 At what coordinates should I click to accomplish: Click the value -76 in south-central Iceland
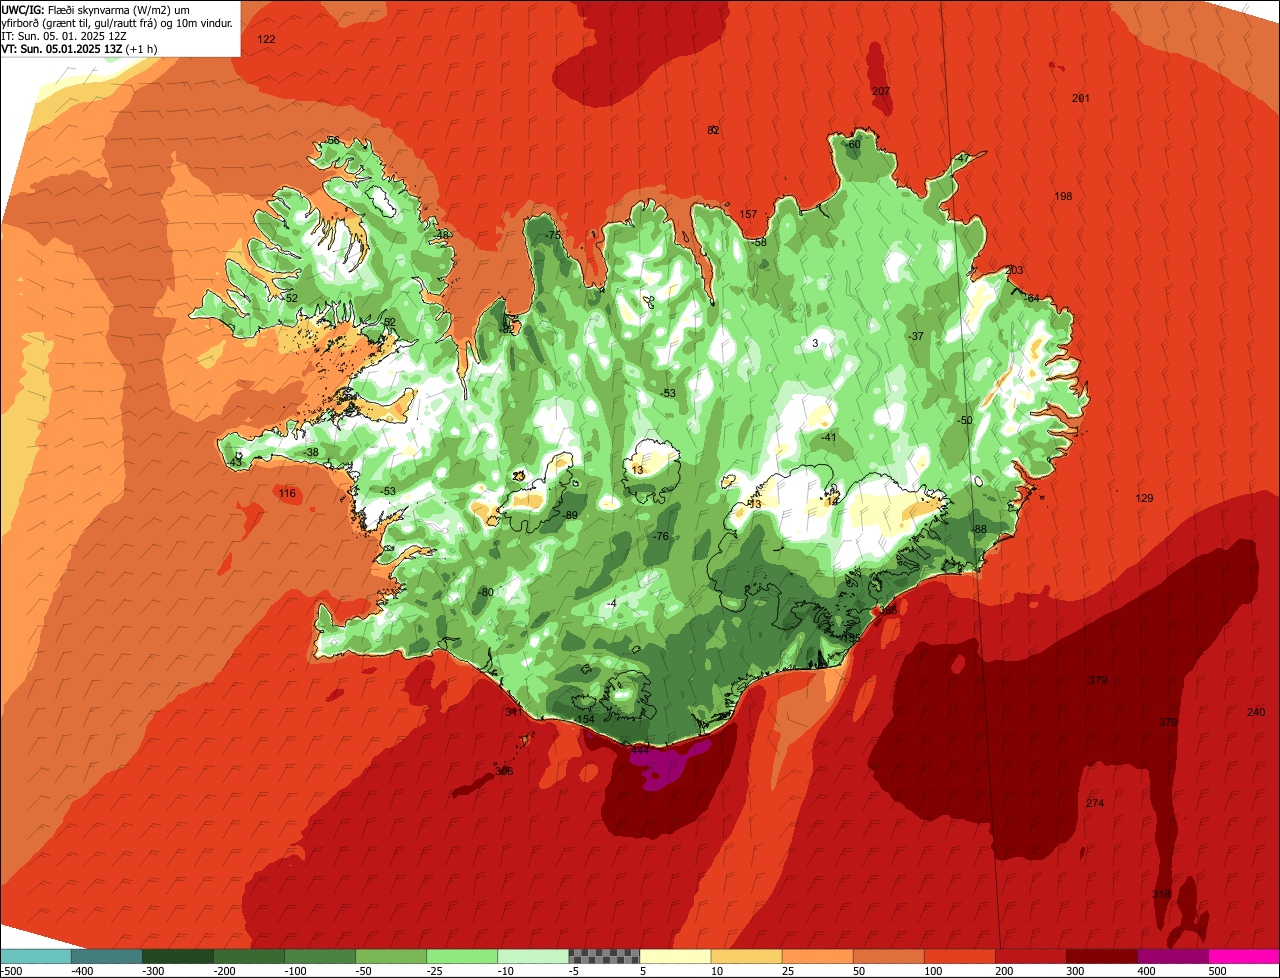[x=660, y=536]
